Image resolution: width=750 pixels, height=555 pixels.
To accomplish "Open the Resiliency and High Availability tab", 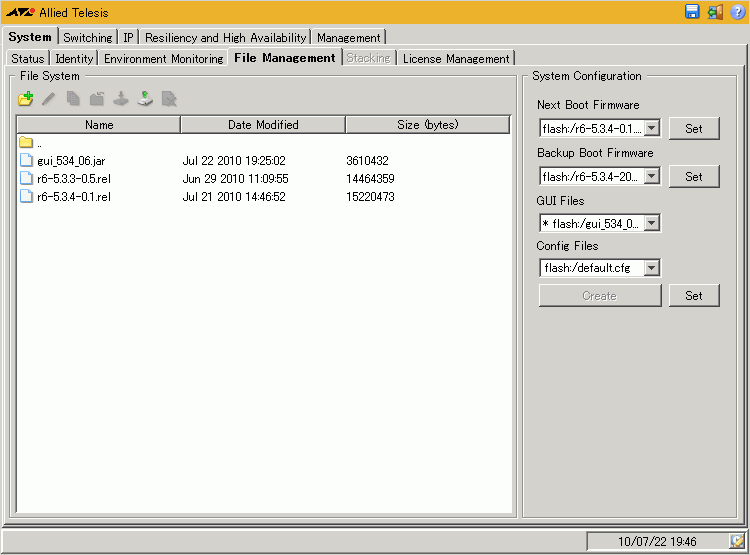I will tap(225, 37).
